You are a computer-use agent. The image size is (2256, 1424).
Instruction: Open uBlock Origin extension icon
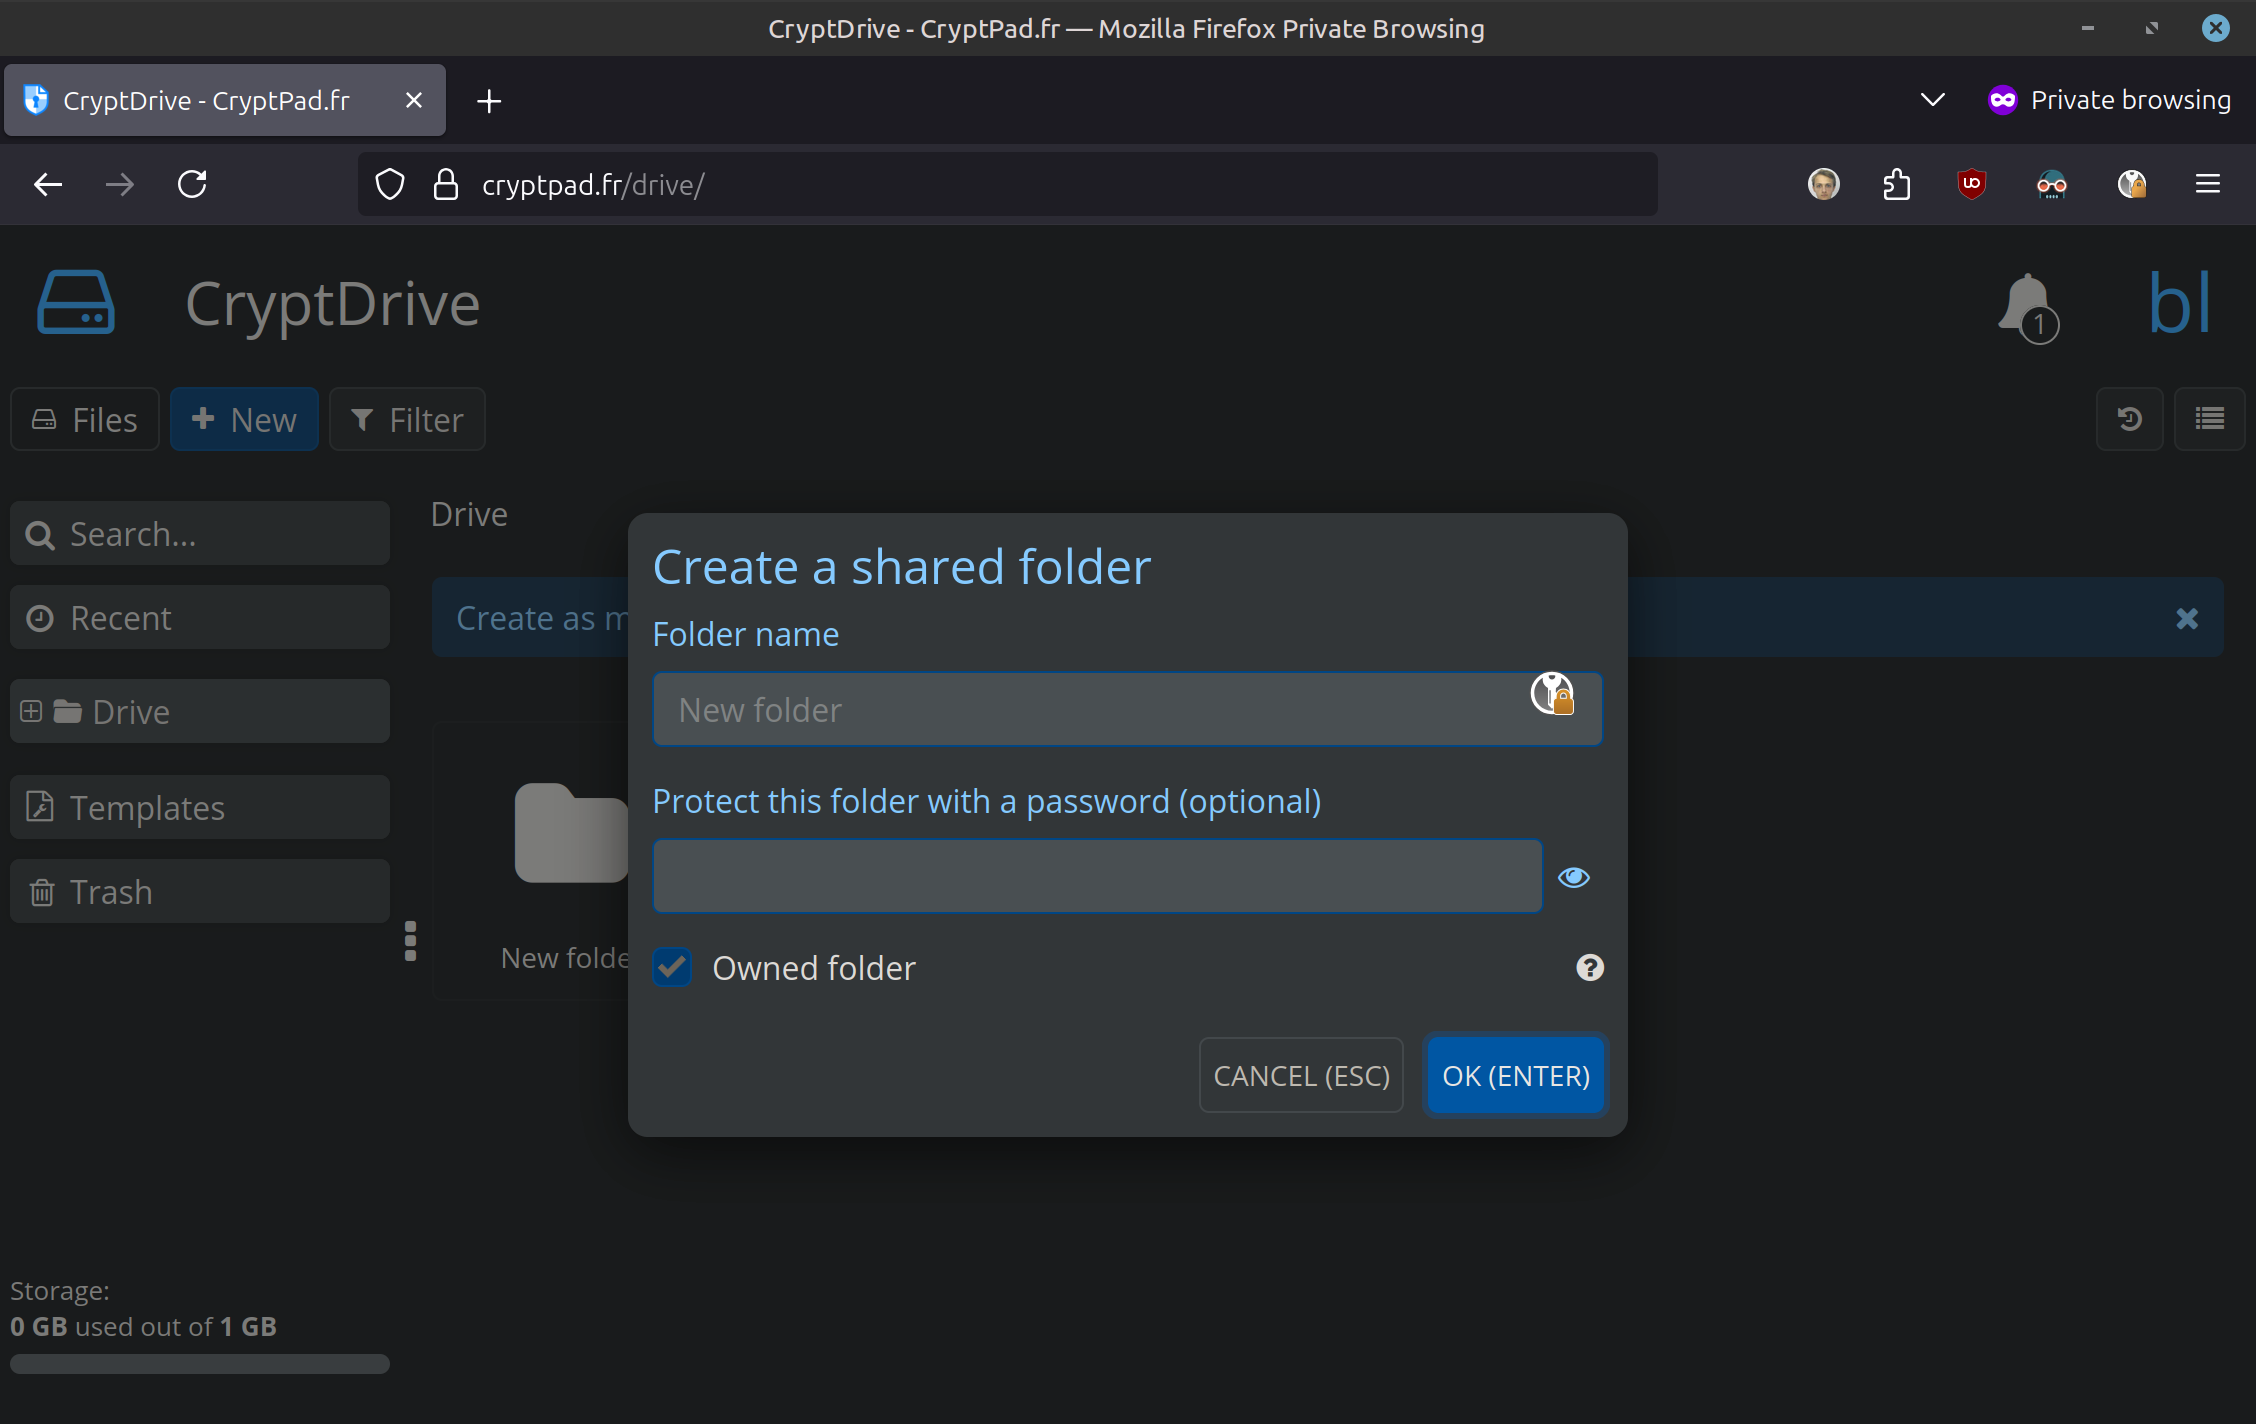click(x=1971, y=184)
